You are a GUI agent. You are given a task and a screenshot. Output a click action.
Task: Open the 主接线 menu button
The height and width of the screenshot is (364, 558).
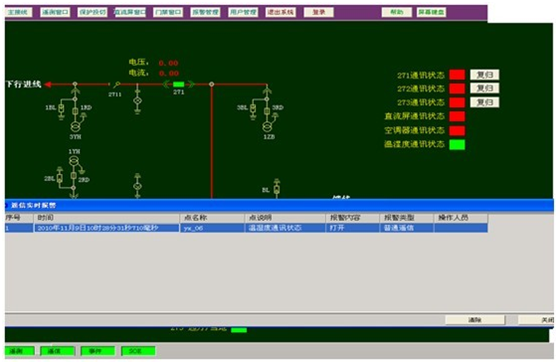tap(18, 12)
